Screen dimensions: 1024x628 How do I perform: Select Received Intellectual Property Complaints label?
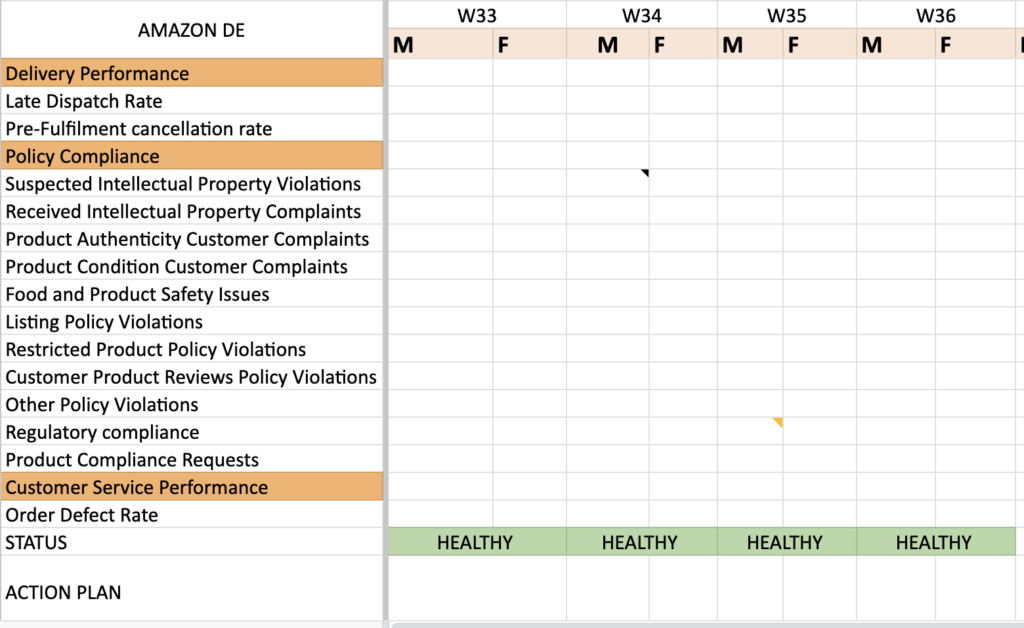(192, 211)
